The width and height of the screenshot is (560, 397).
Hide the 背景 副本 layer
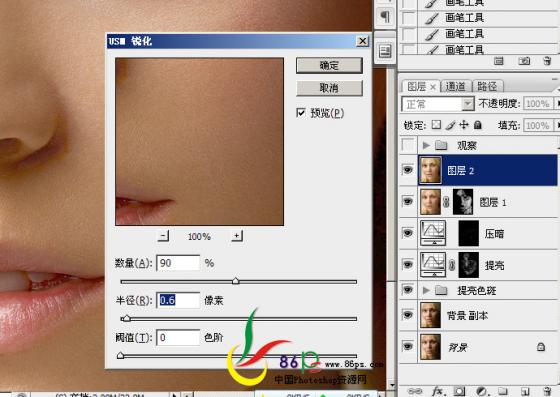(408, 315)
